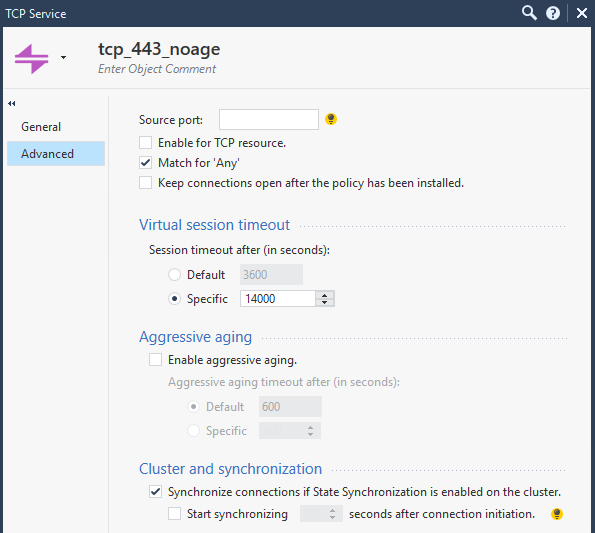Click the pink TCP service arrows icon

pyautogui.click(x=31, y=58)
